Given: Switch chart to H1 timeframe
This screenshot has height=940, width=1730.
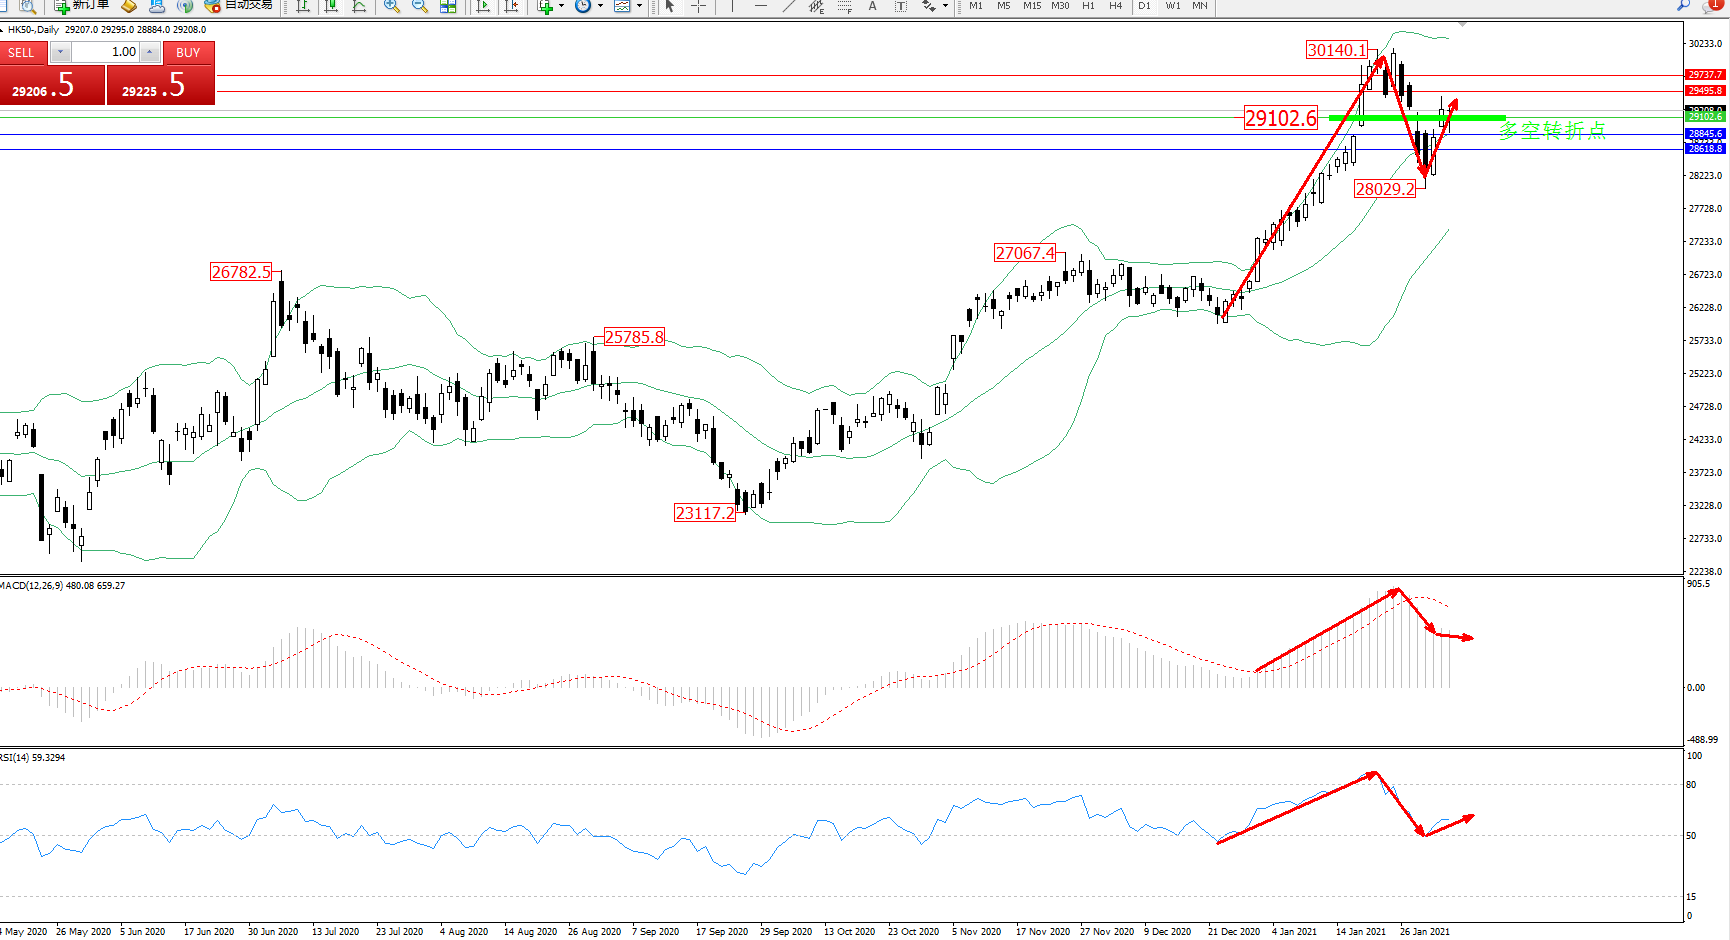Looking at the screenshot, I should [x=1088, y=6].
